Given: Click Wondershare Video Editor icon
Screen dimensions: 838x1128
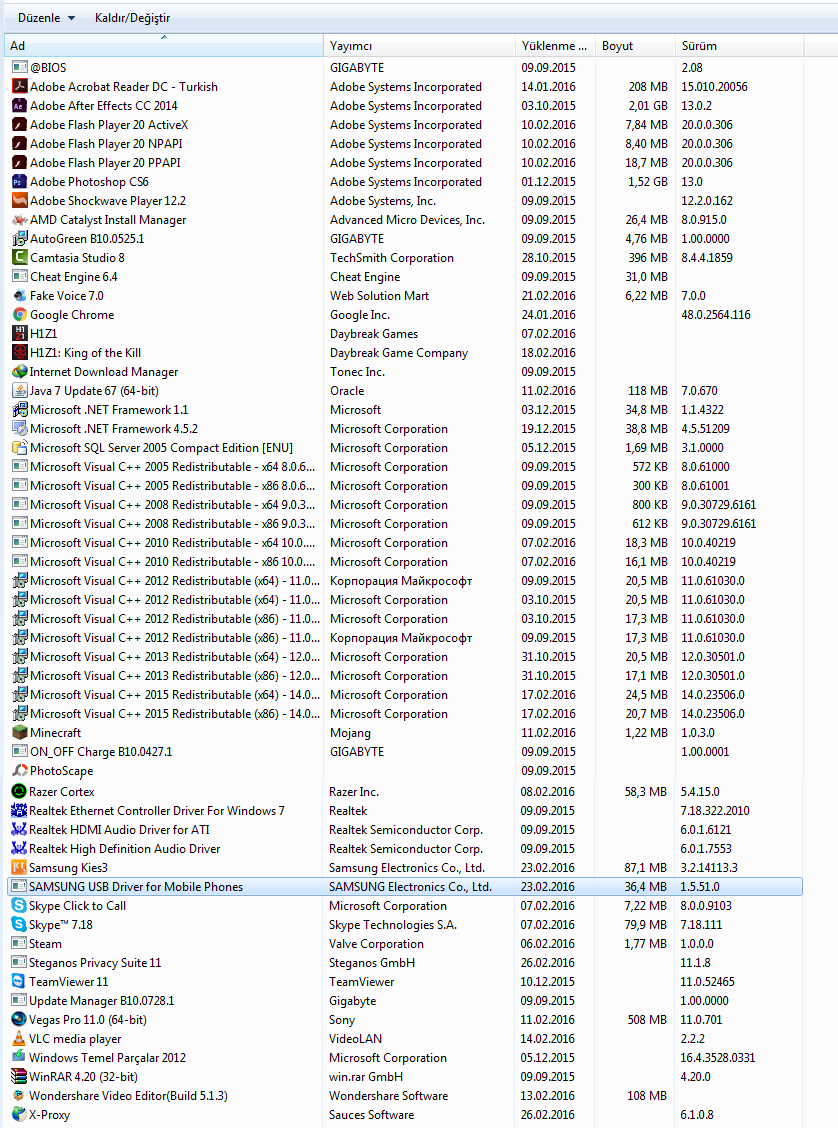Looking at the screenshot, I should (x=19, y=1096).
